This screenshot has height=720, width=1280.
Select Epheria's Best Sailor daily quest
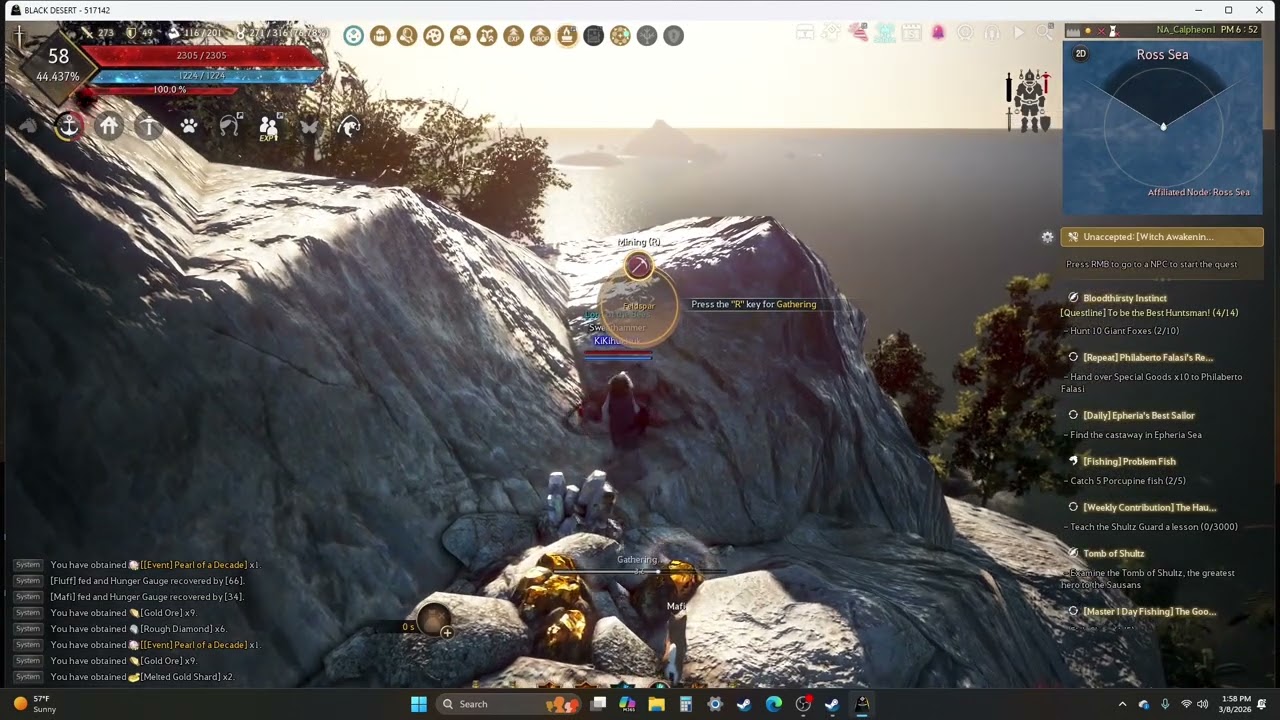click(1139, 415)
